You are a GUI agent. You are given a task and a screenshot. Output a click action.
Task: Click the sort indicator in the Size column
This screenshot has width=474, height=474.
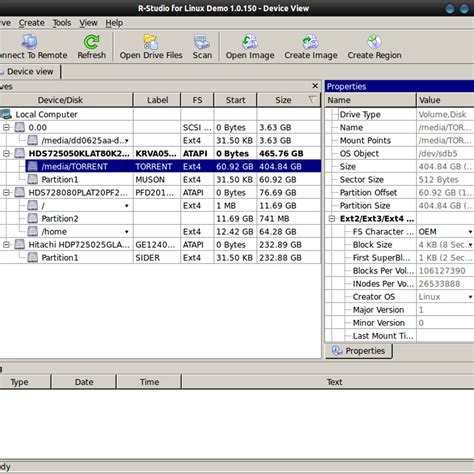coord(312,100)
